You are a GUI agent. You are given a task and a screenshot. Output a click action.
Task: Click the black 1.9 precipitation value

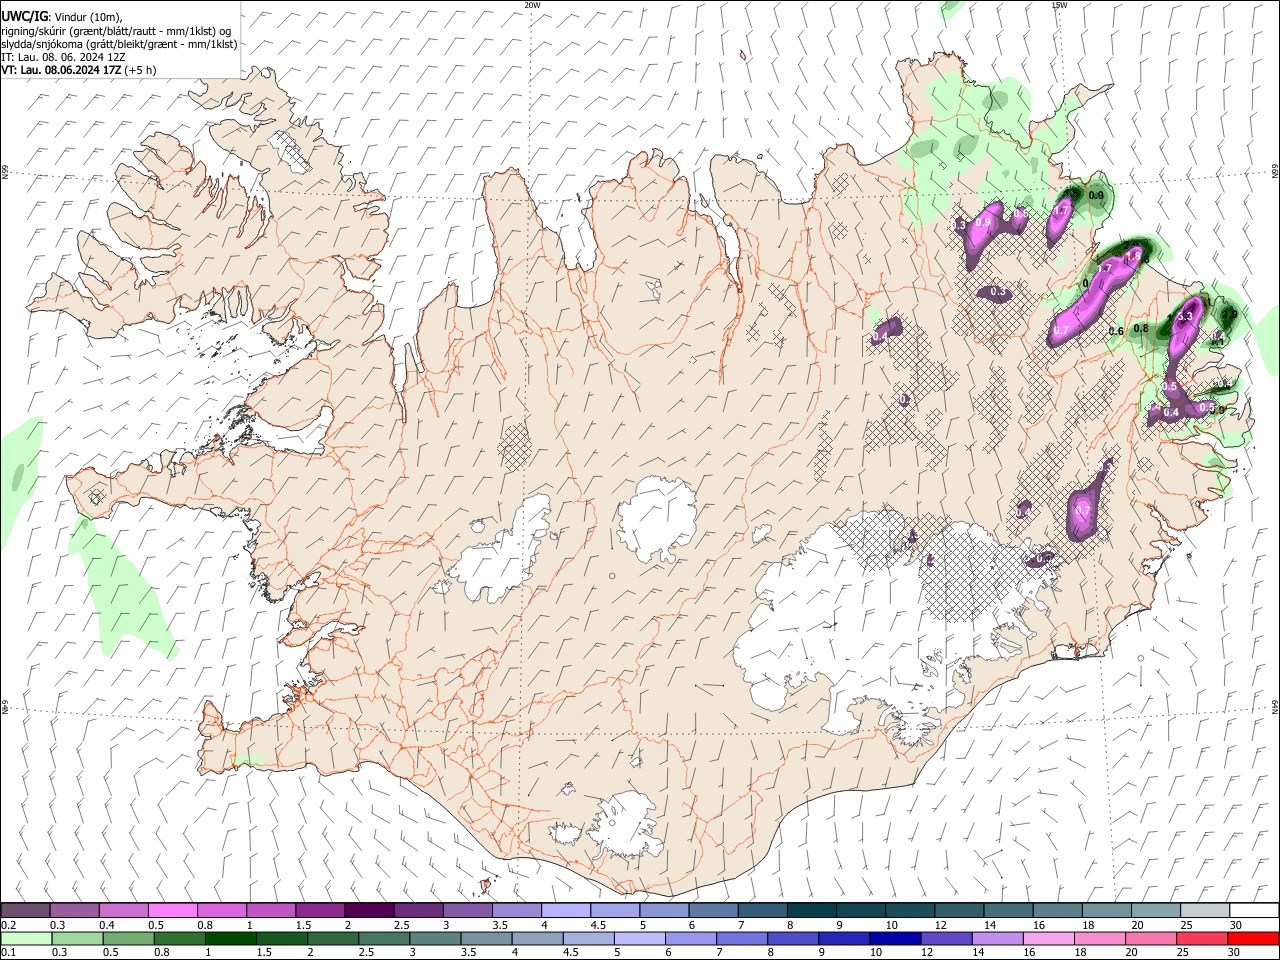[1230, 314]
